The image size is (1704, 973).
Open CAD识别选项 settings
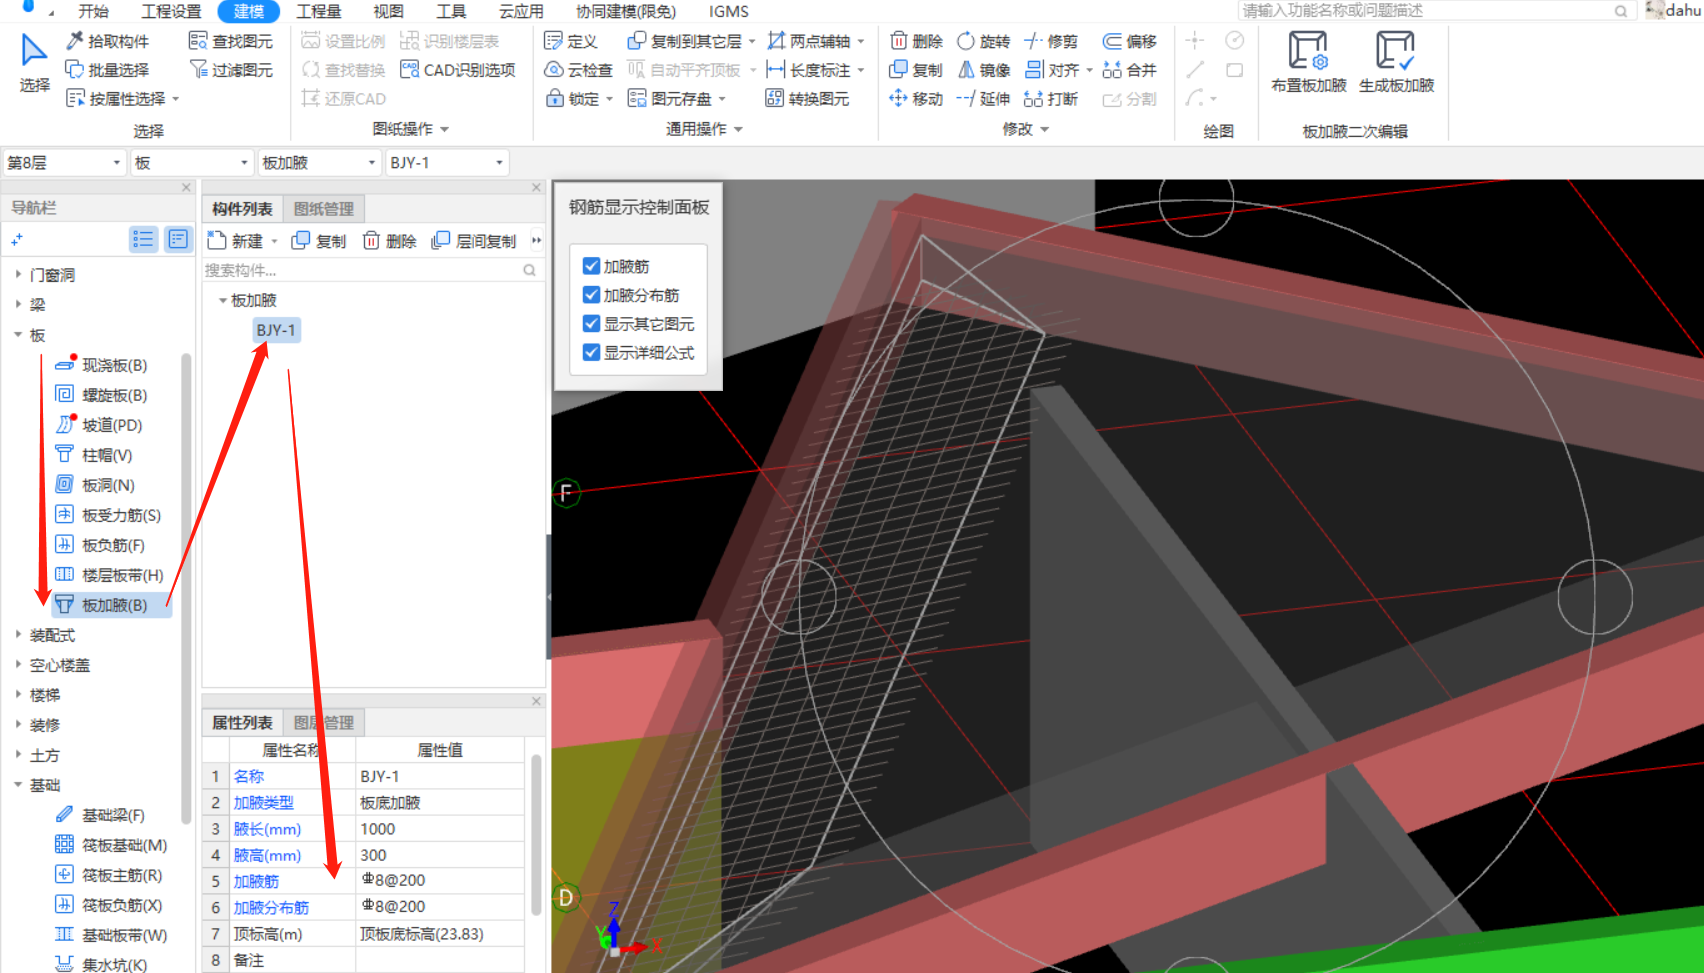point(457,70)
